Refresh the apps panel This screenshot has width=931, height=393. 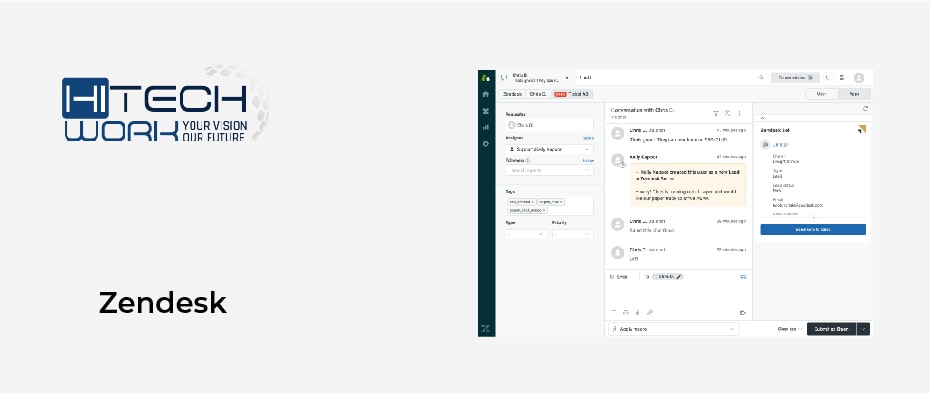[865, 109]
